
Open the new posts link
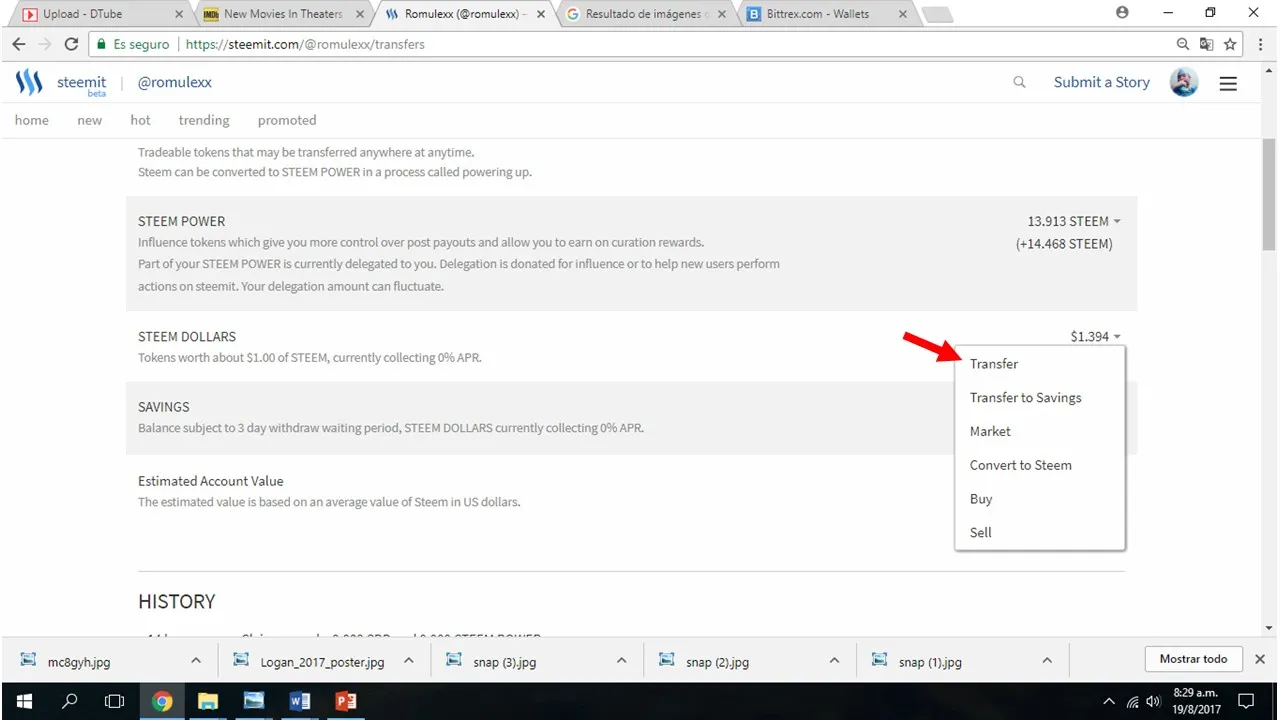pyautogui.click(x=90, y=120)
